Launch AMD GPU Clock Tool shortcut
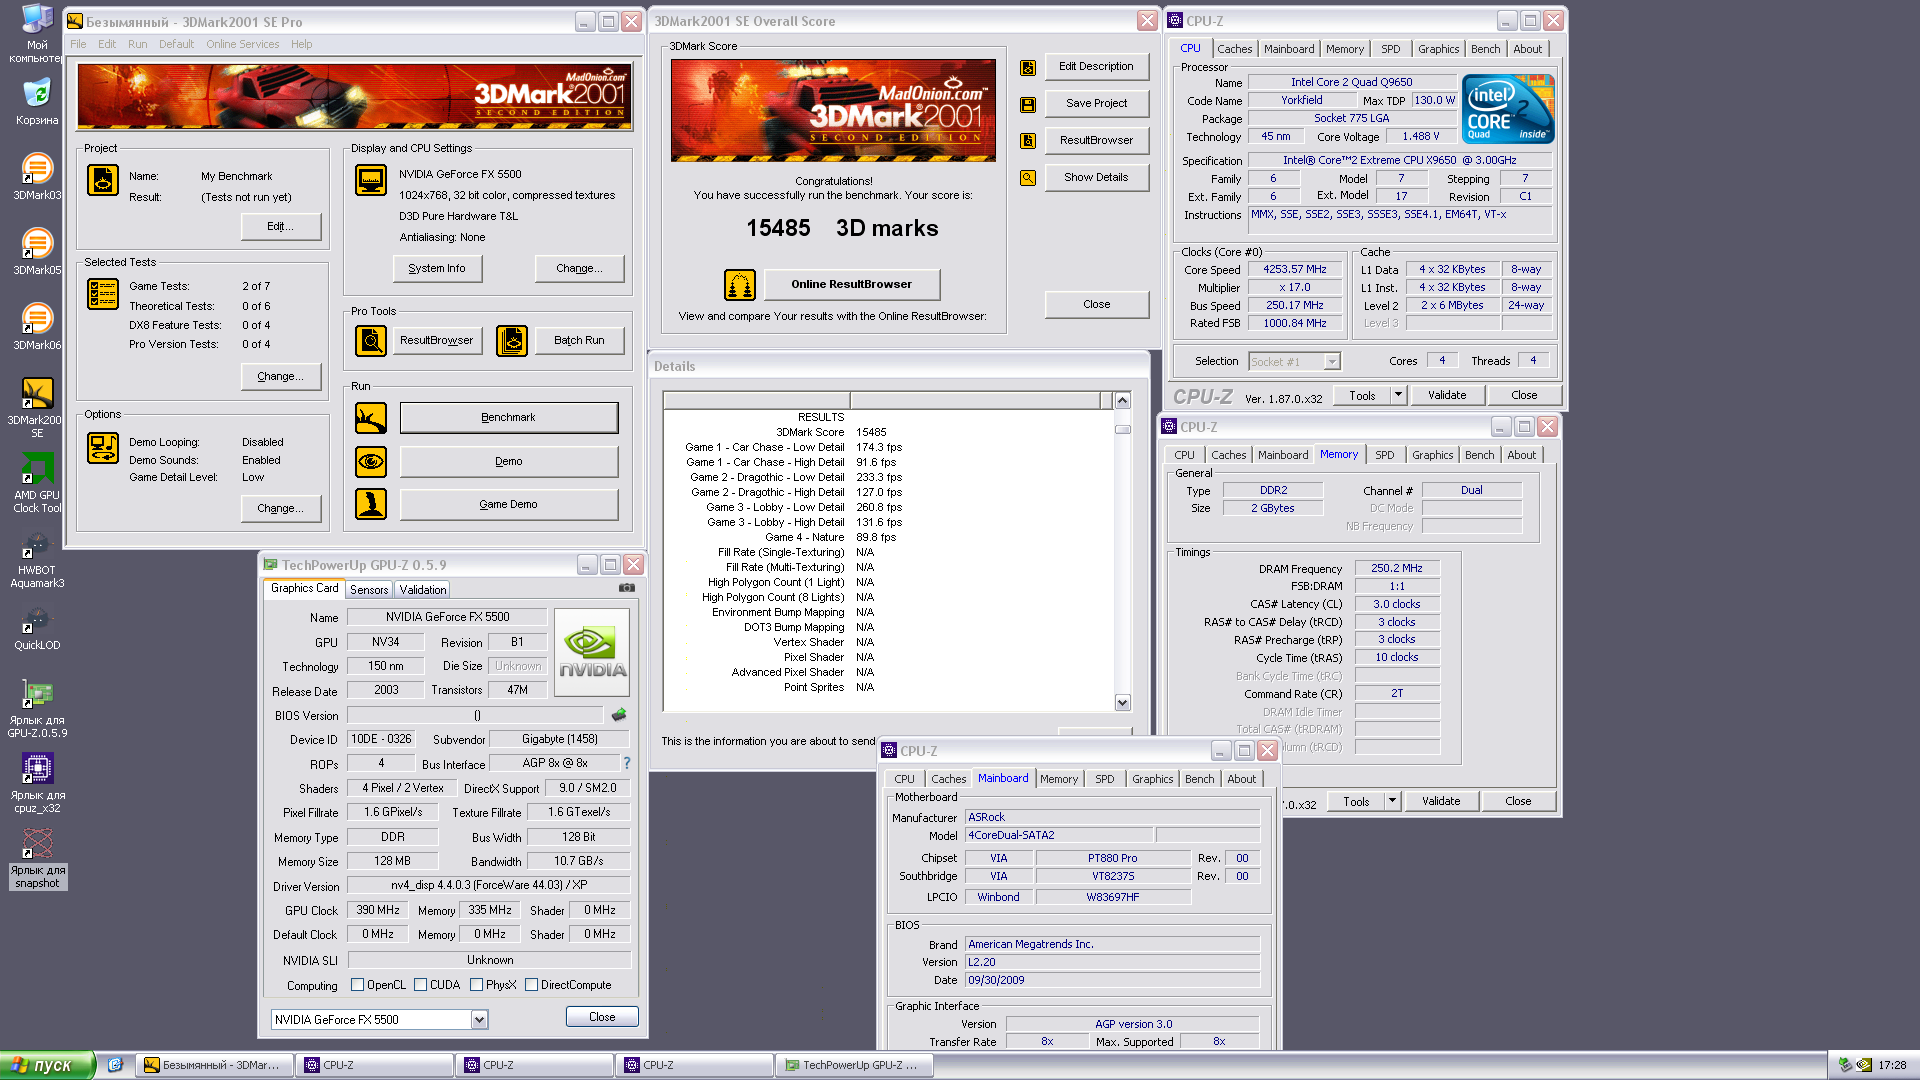This screenshot has width=1920, height=1080. tap(37, 482)
